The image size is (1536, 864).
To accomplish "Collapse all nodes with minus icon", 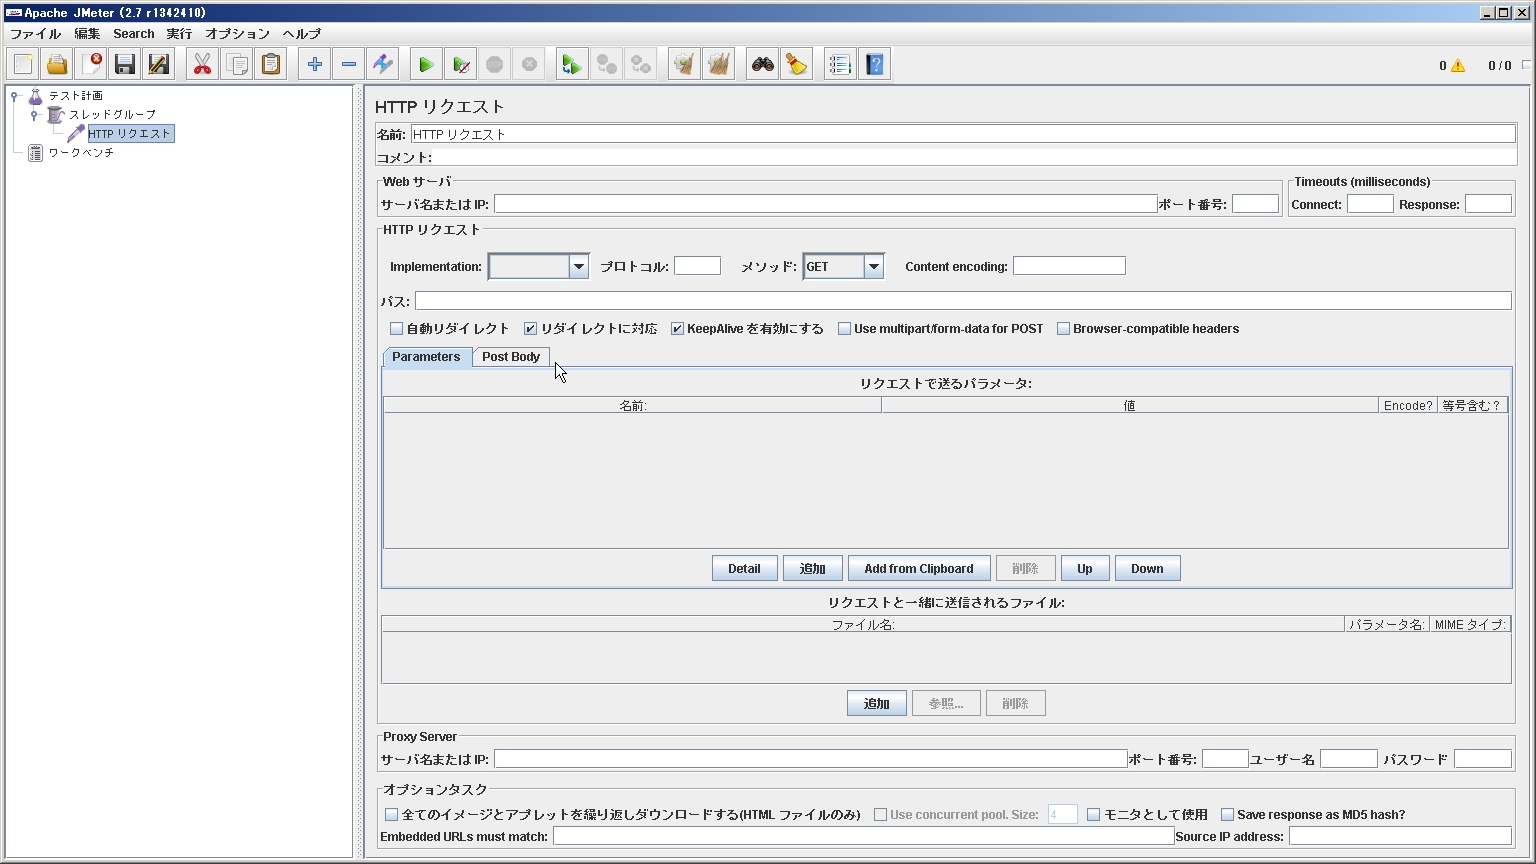I will coord(349,65).
